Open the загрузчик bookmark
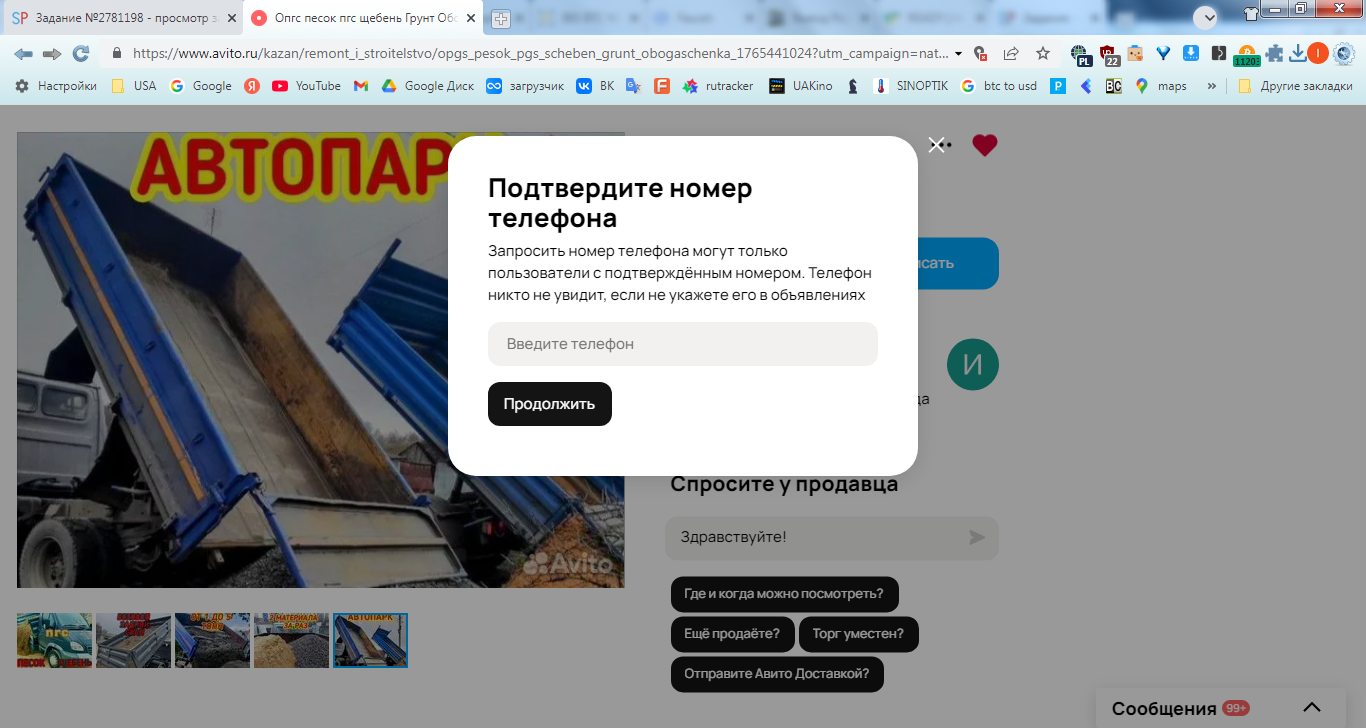Viewport: 1366px width, 728px height. (x=524, y=86)
